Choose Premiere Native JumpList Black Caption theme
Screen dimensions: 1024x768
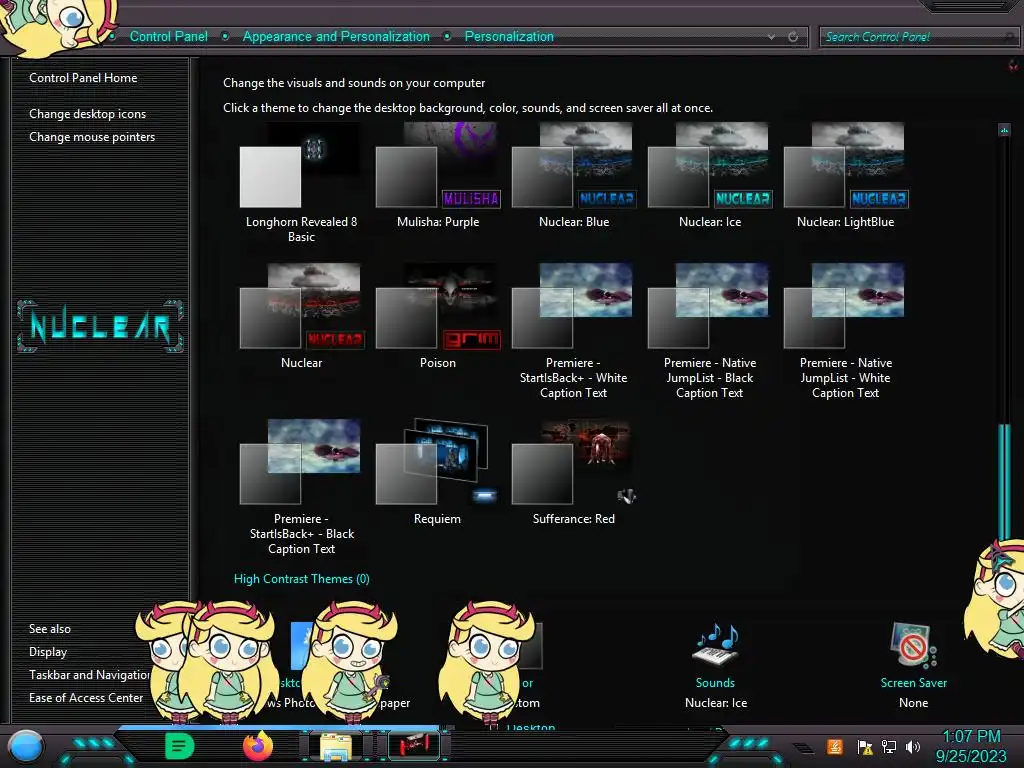tap(710, 332)
